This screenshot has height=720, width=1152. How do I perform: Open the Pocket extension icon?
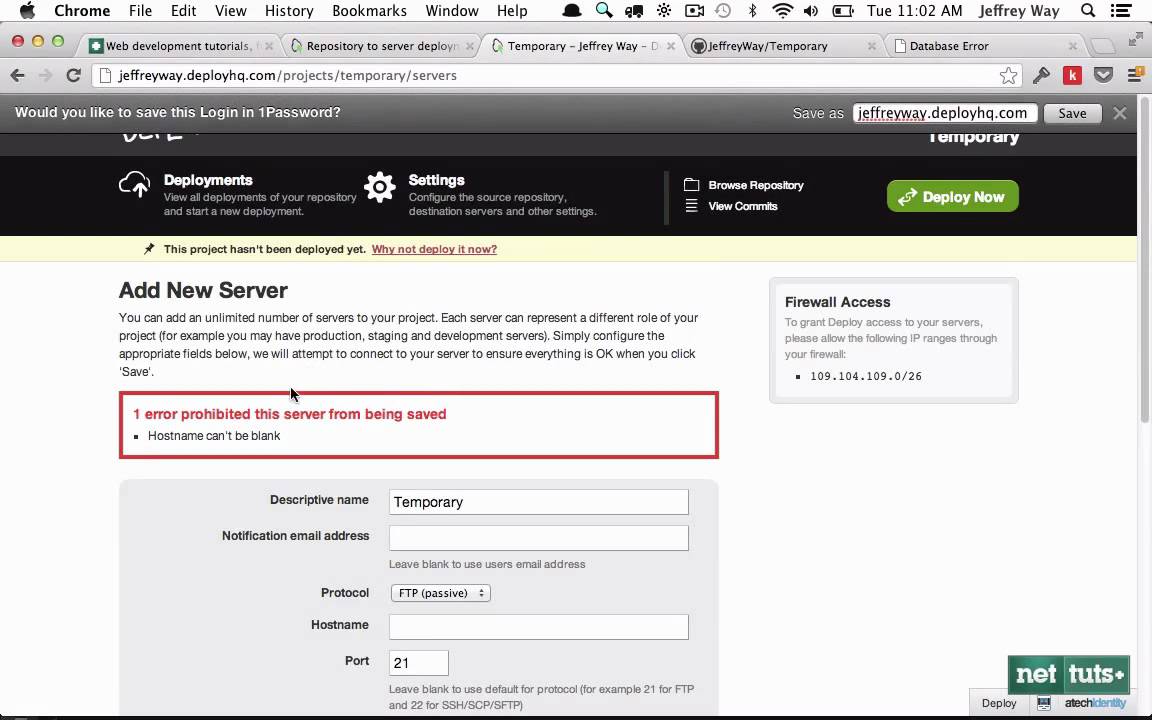pyautogui.click(x=1104, y=75)
